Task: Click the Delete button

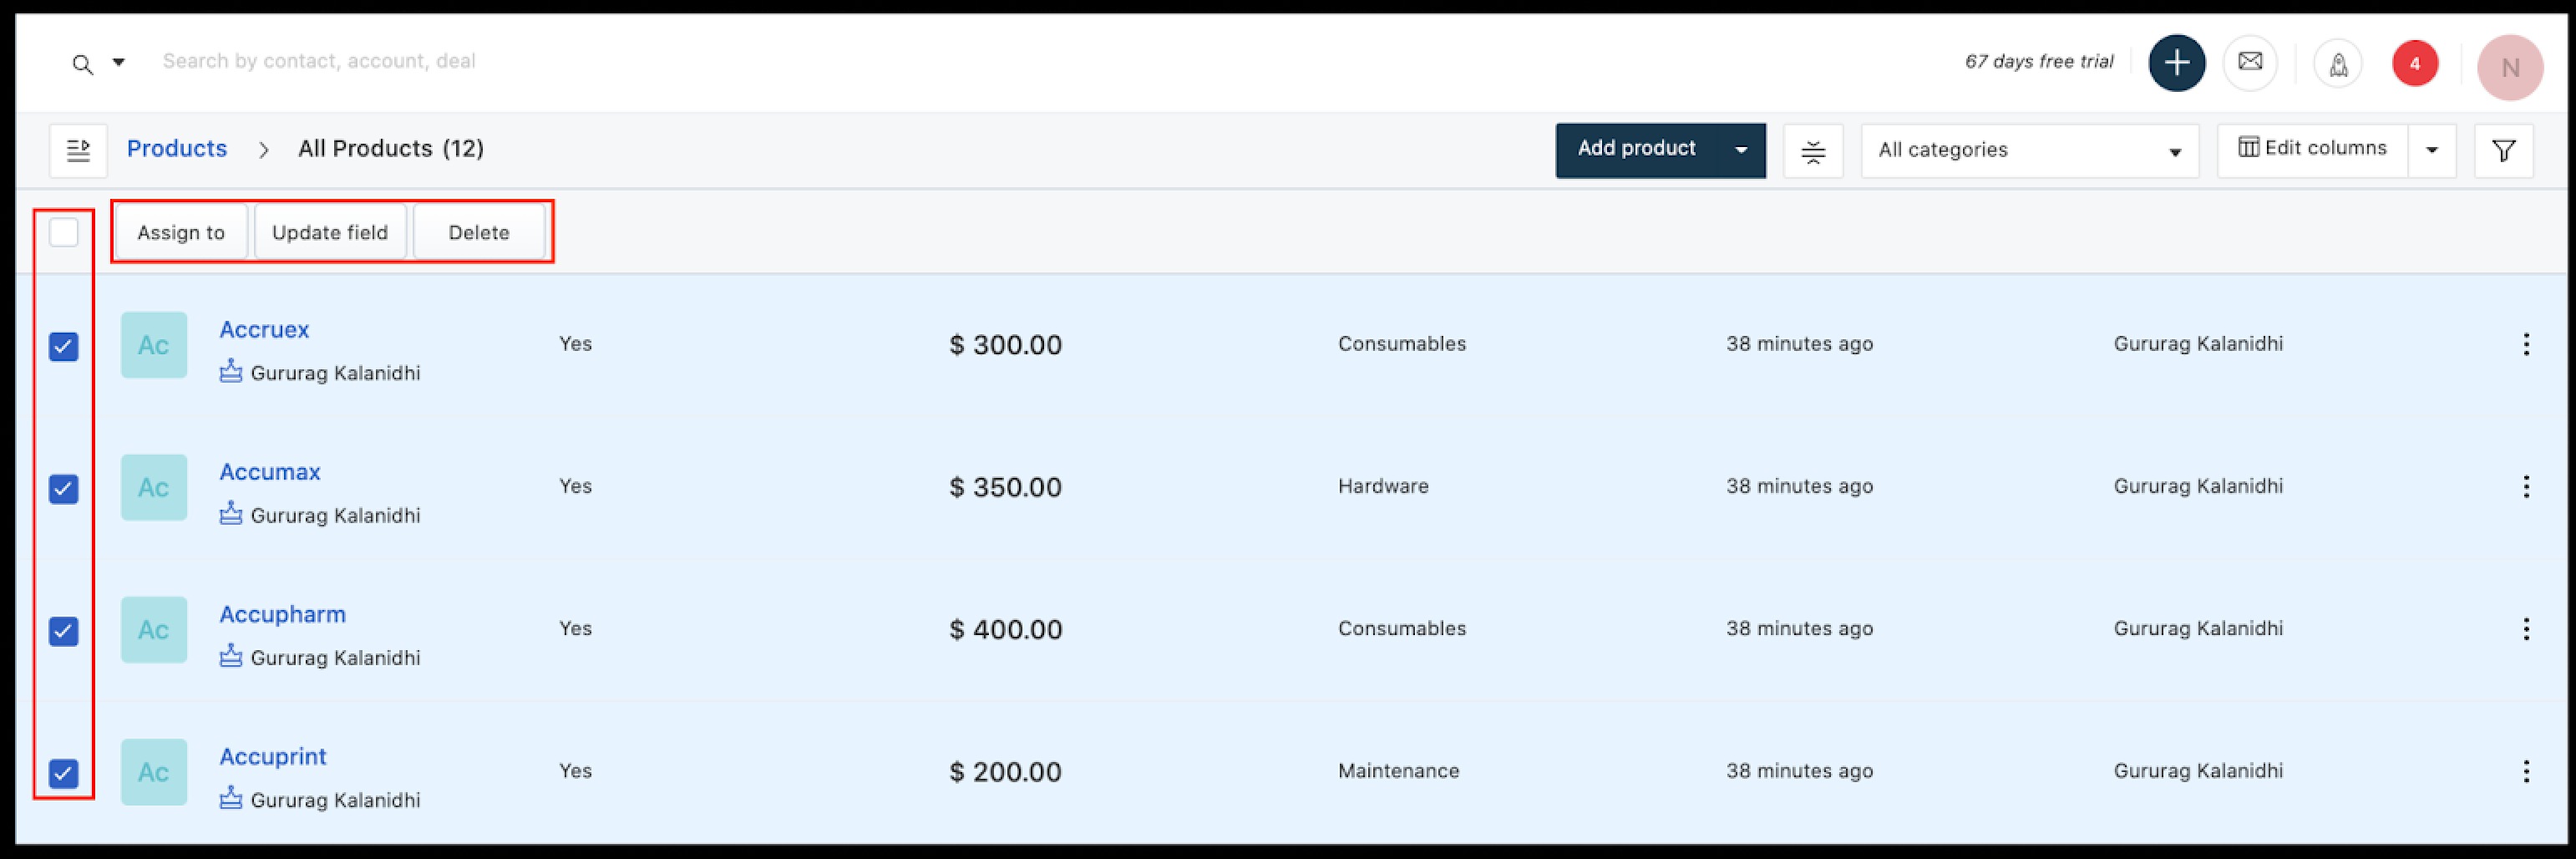Action: (x=479, y=233)
